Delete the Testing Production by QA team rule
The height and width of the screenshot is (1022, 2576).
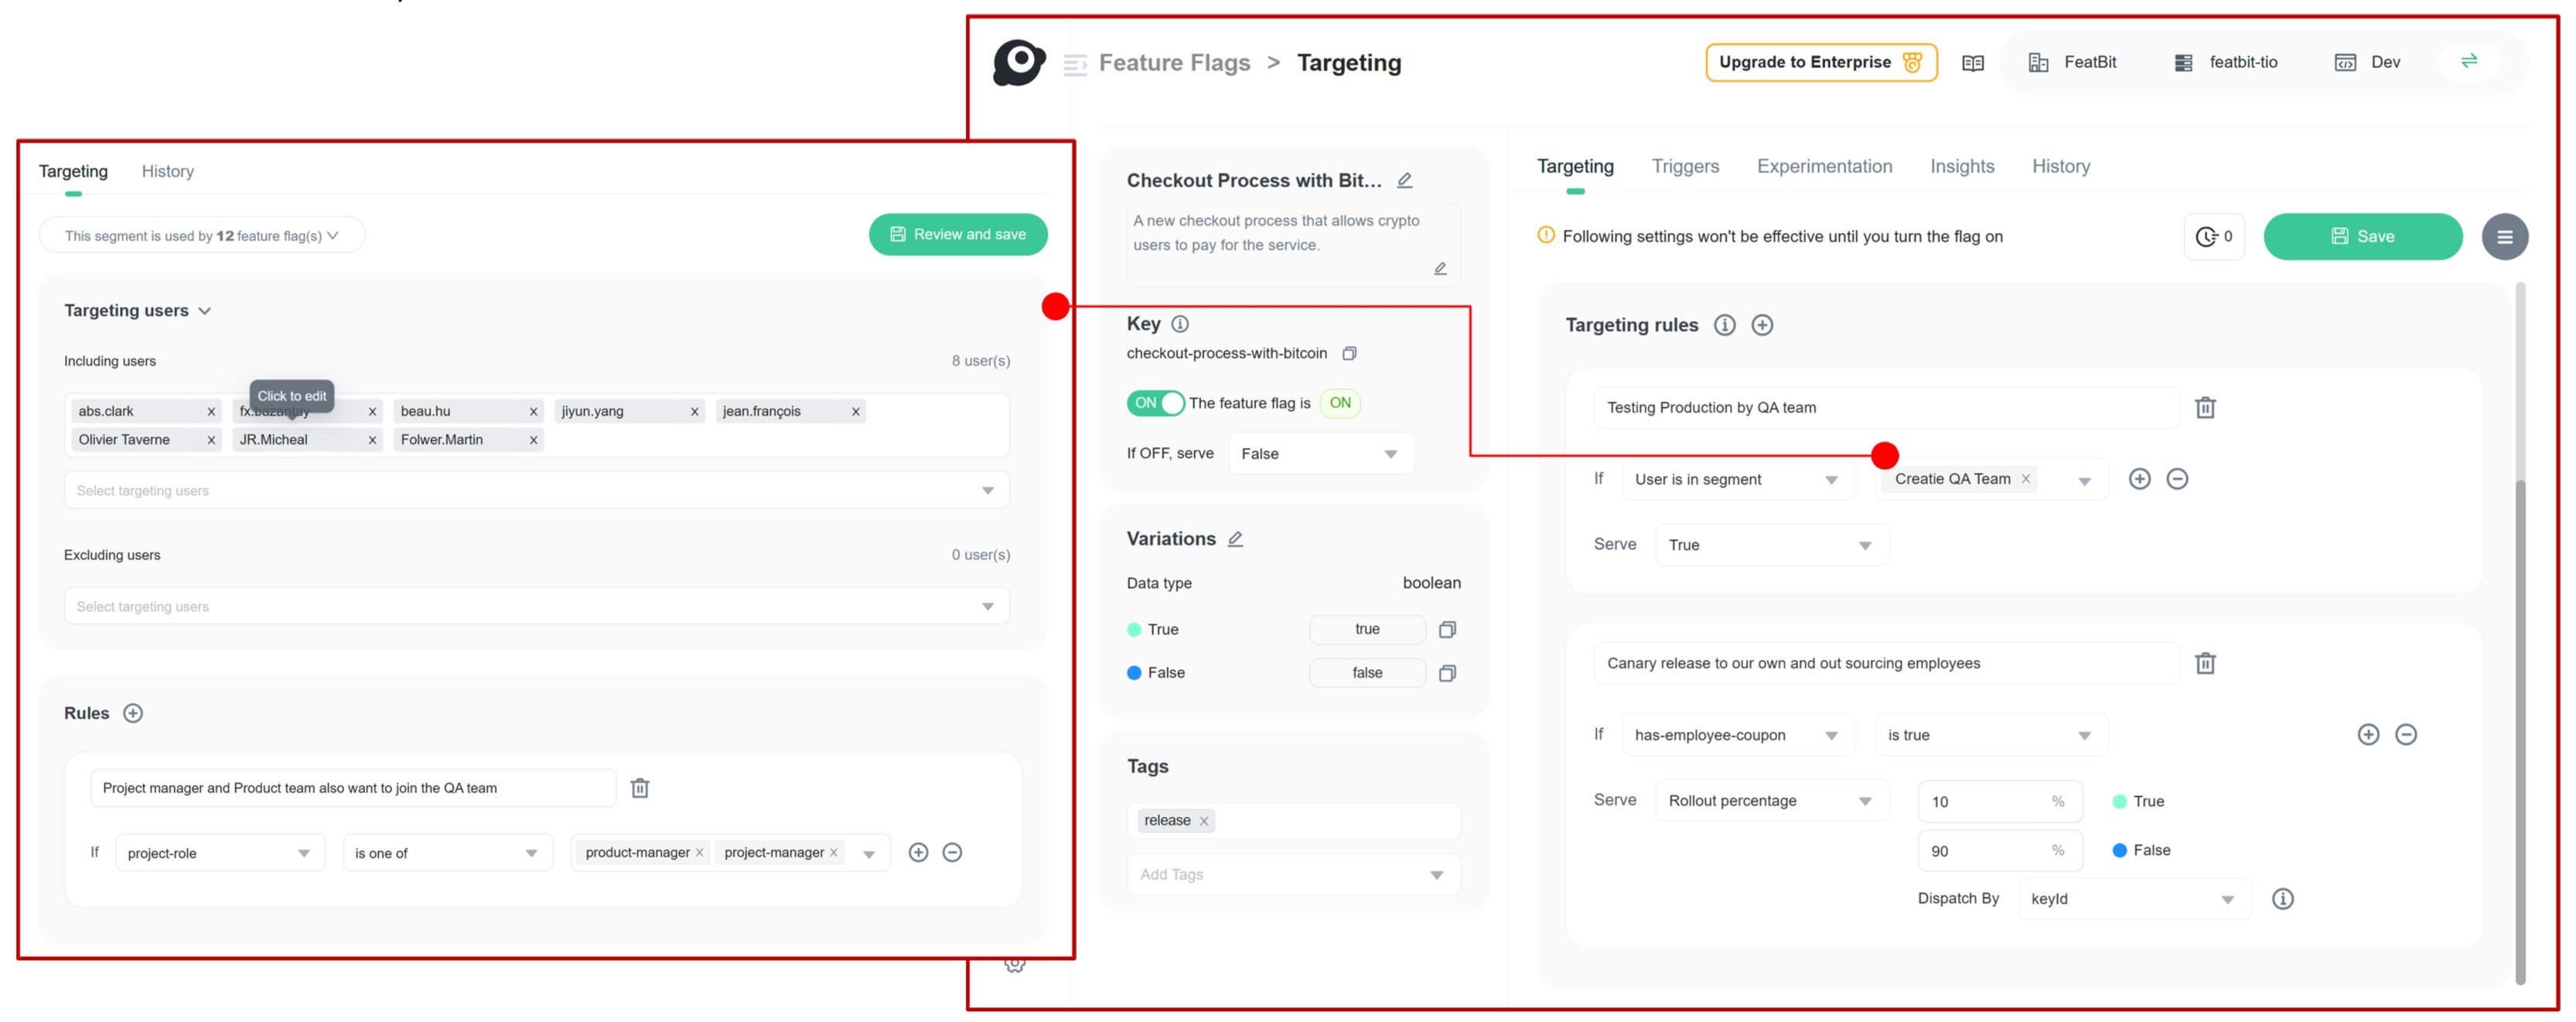(x=2205, y=407)
